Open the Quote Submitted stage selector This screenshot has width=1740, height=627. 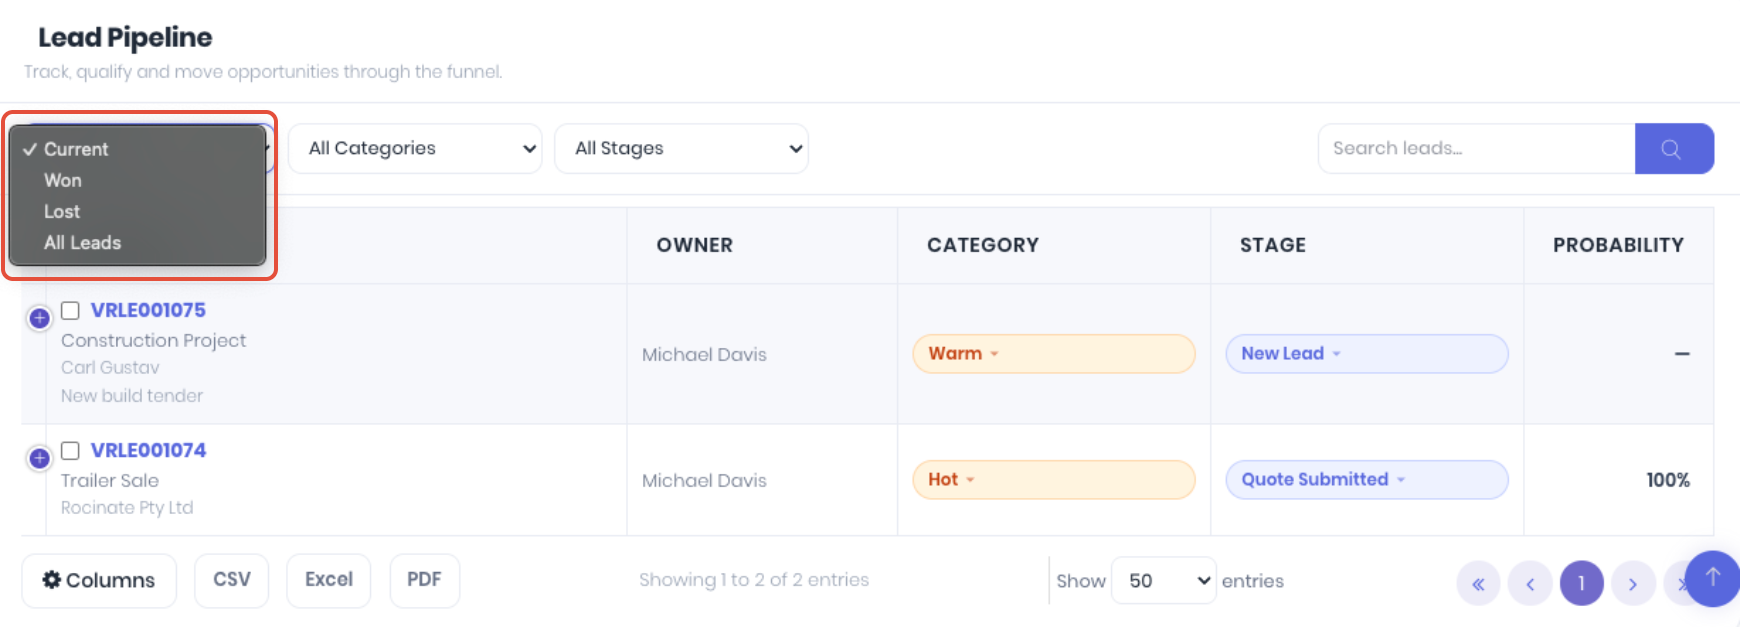tap(1366, 480)
